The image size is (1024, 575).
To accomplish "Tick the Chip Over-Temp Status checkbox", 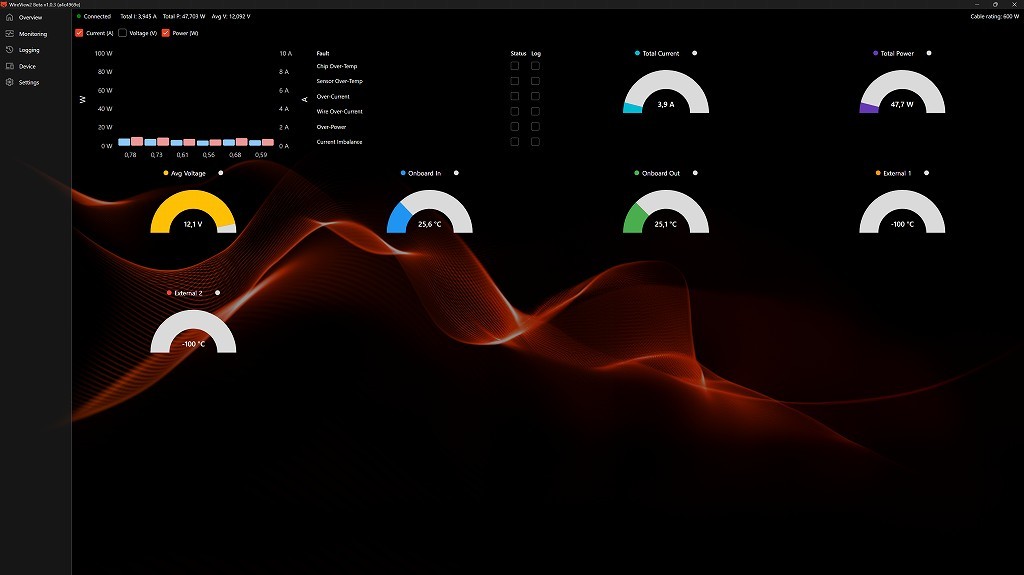I will [x=515, y=66].
